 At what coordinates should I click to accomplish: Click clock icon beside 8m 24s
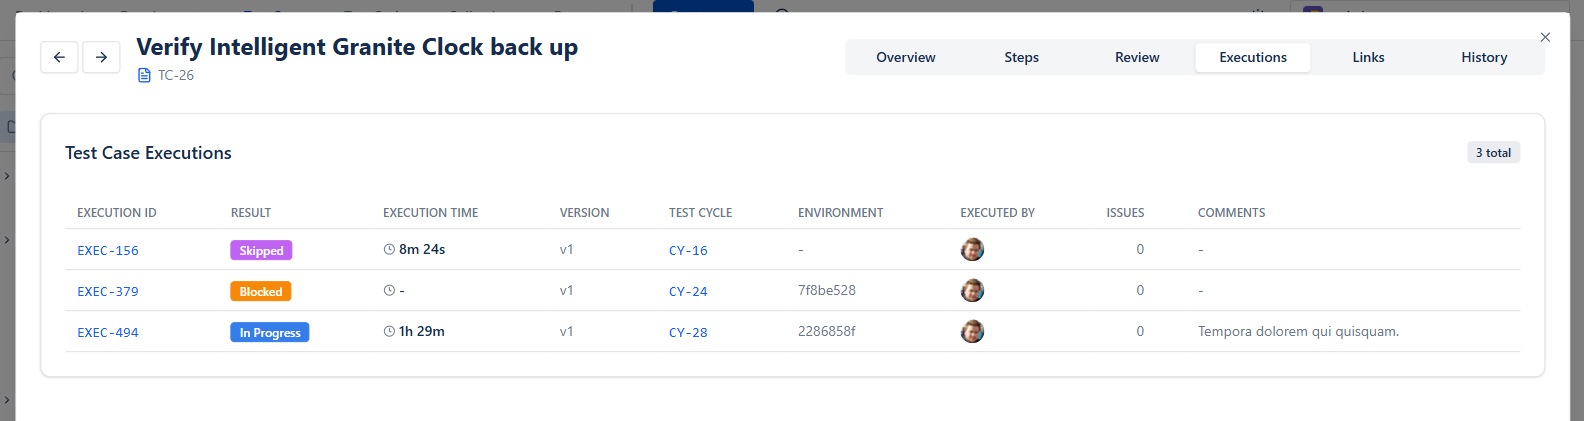coord(389,250)
